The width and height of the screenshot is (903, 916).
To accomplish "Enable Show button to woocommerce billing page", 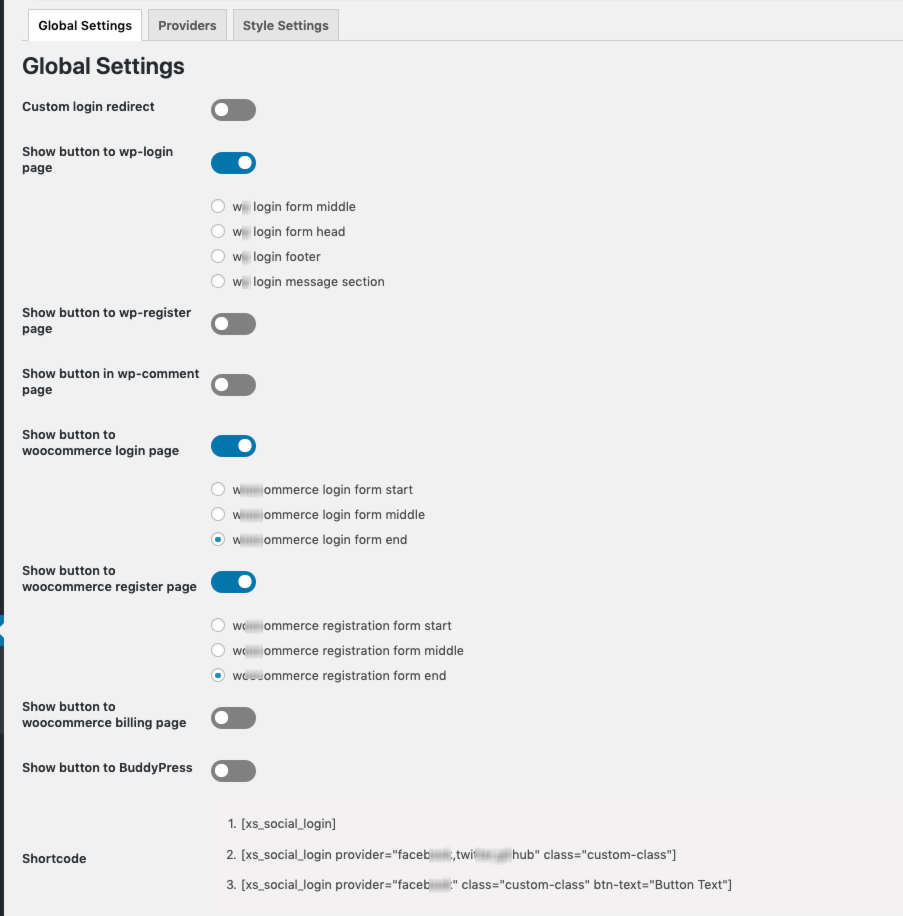I will (x=233, y=718).
